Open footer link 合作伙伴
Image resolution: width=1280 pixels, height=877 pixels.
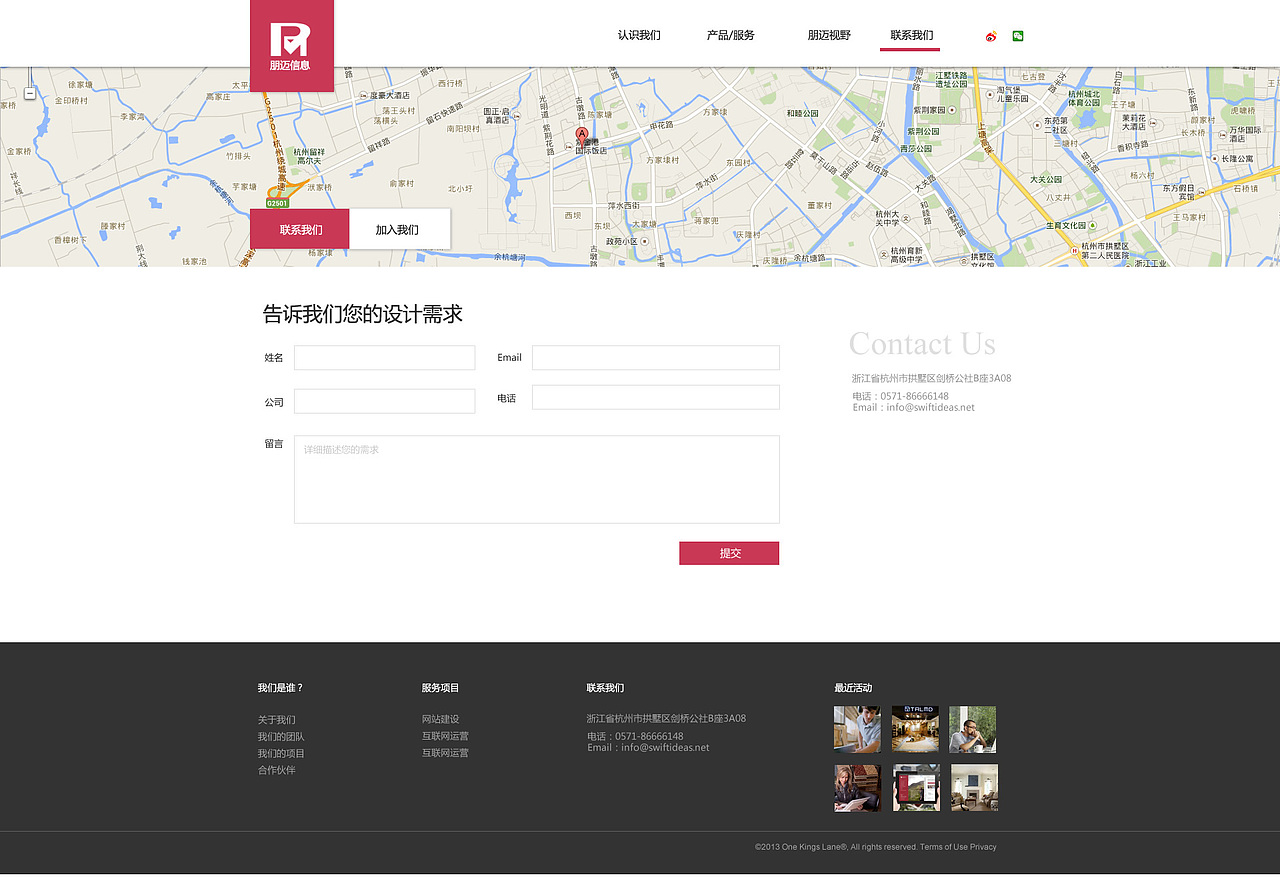pyautogui.click(x=276, y=770)
